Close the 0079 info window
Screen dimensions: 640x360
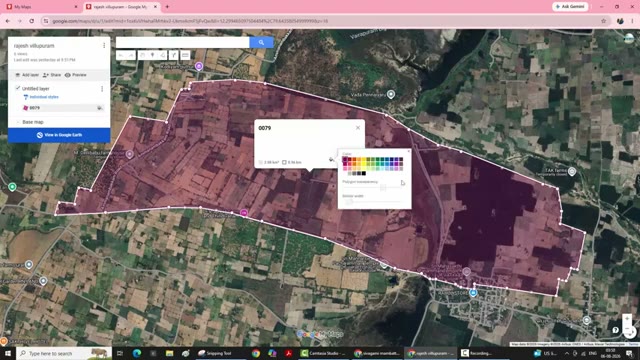coord(358,128)
